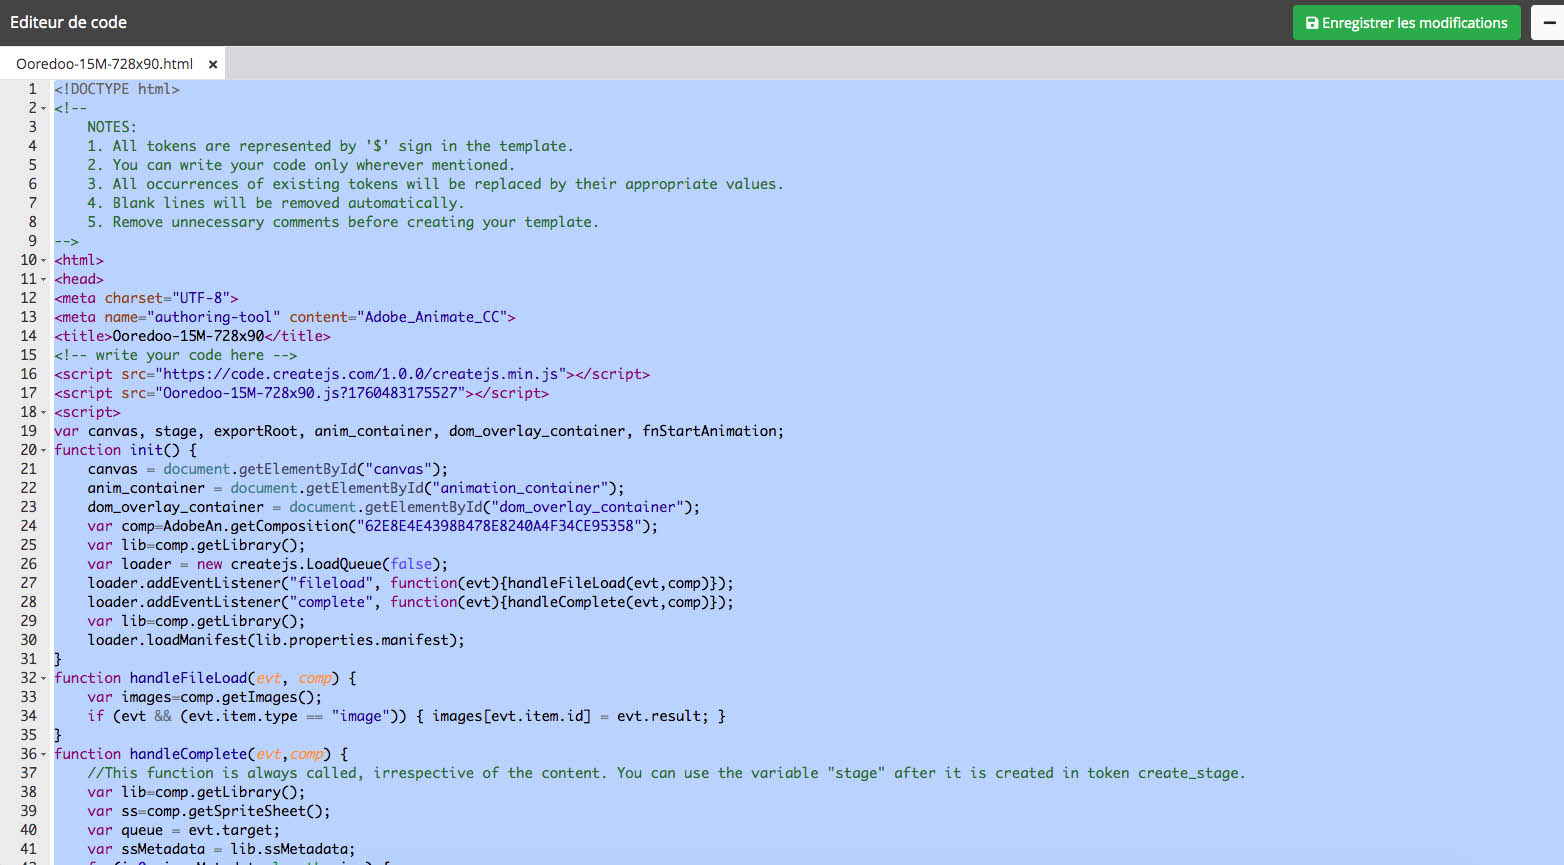The image size is (1564, 865).
Task: Click the var queue = evt.target line
Action: pyautogui.click(x=184, y=830)
